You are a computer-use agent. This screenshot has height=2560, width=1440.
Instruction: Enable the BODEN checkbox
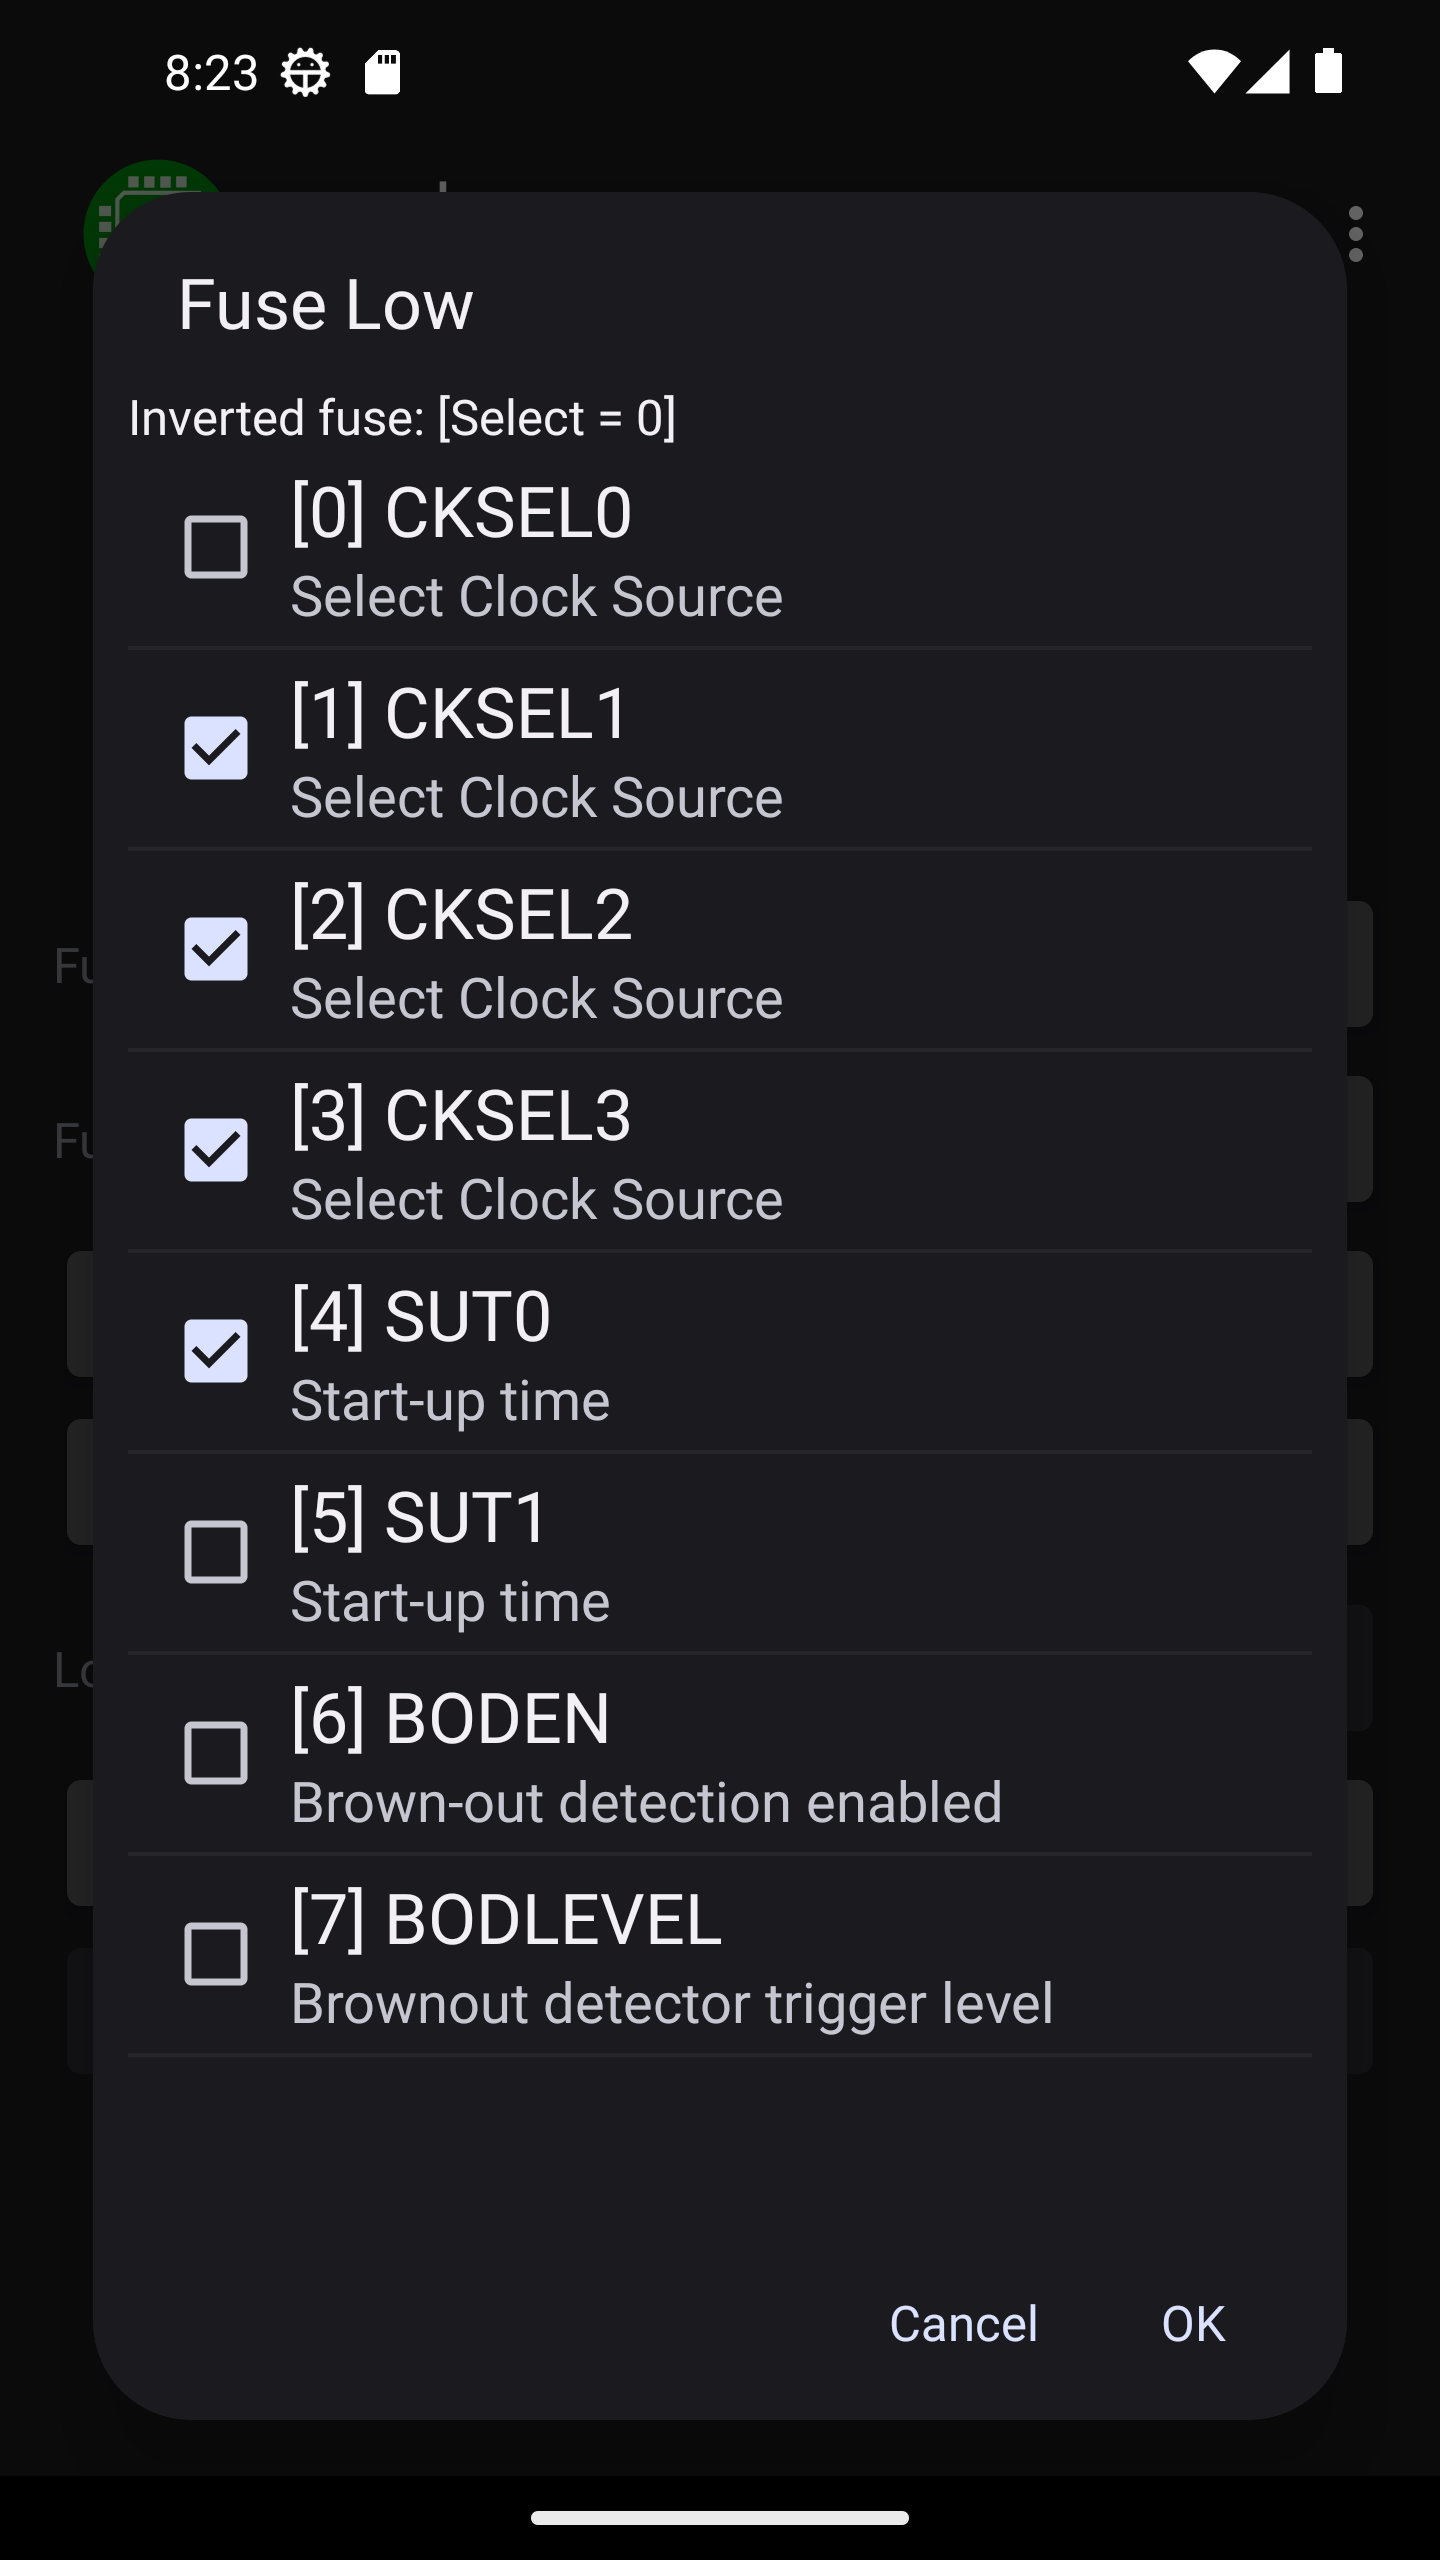[216, 1754]
